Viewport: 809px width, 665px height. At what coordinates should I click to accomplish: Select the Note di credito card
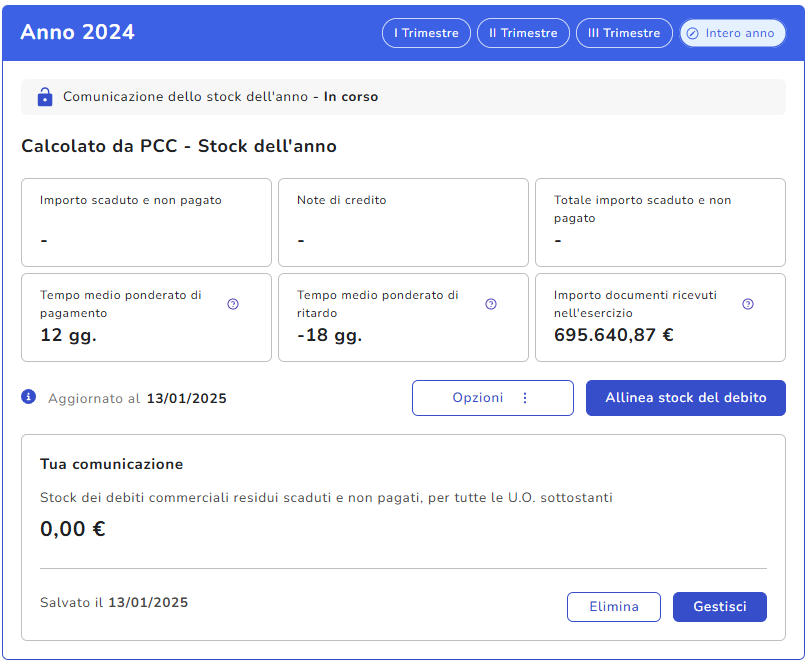click(x=403, y=222)
